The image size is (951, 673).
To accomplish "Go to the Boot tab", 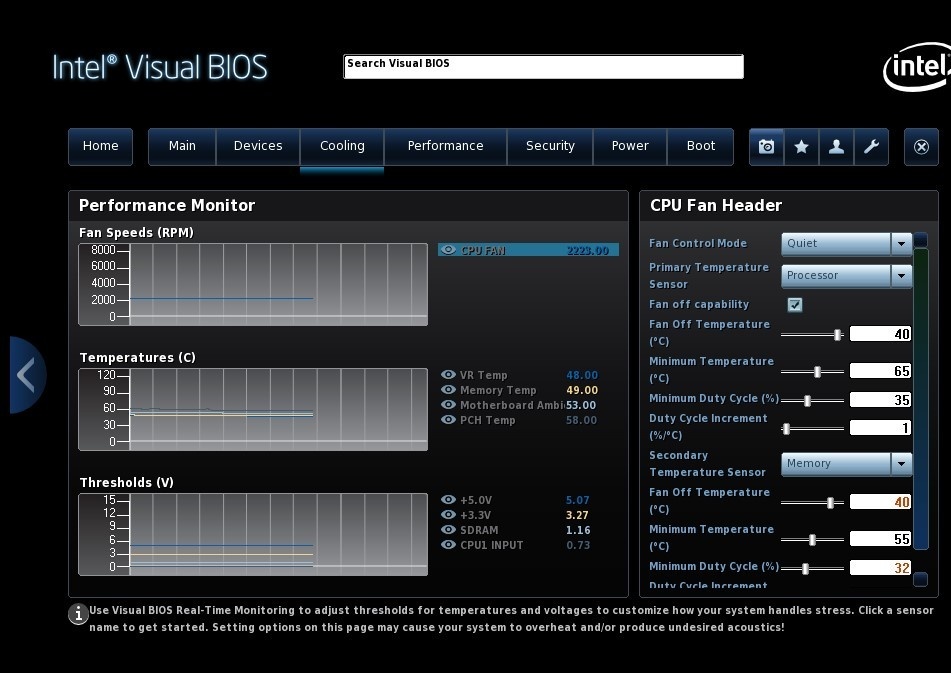I will 701,146.
